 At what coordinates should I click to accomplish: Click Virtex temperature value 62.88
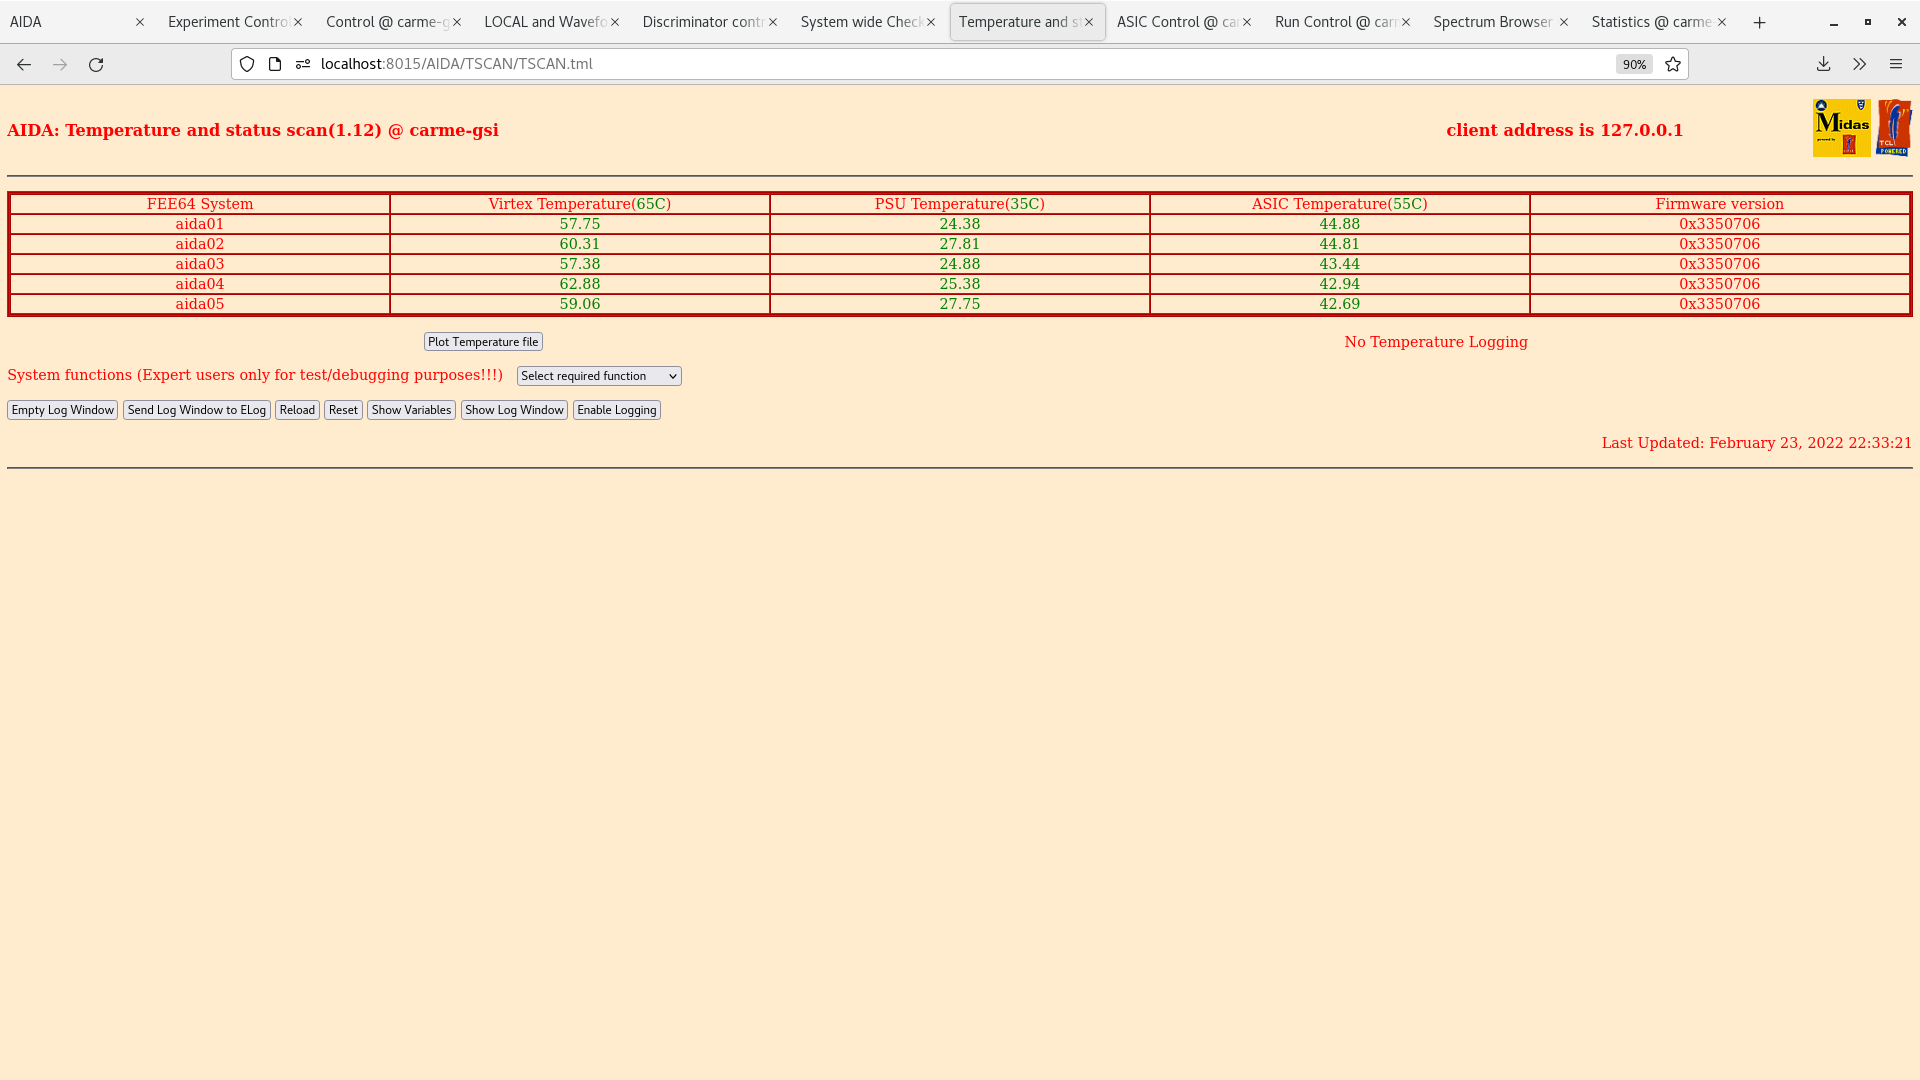pos(580,284)
